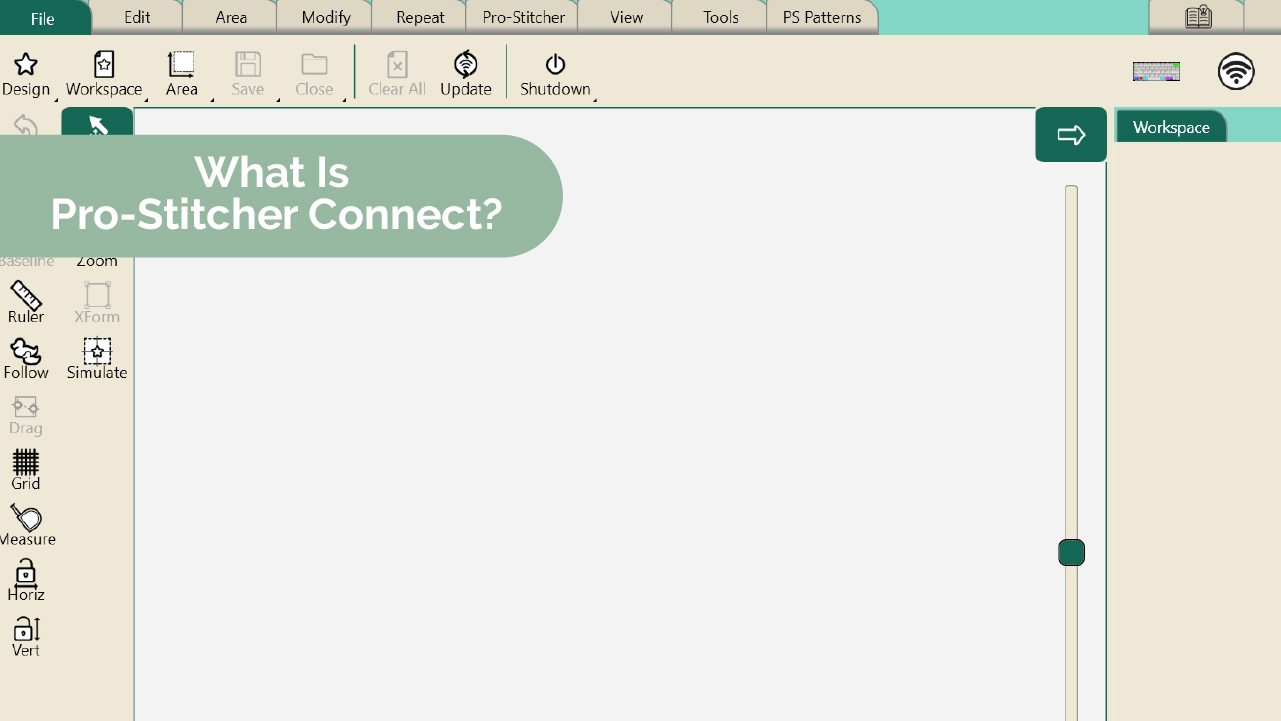Click the on-screen keyboard icon
This screenshot has width=1281, height=721.
[1156, 72]
